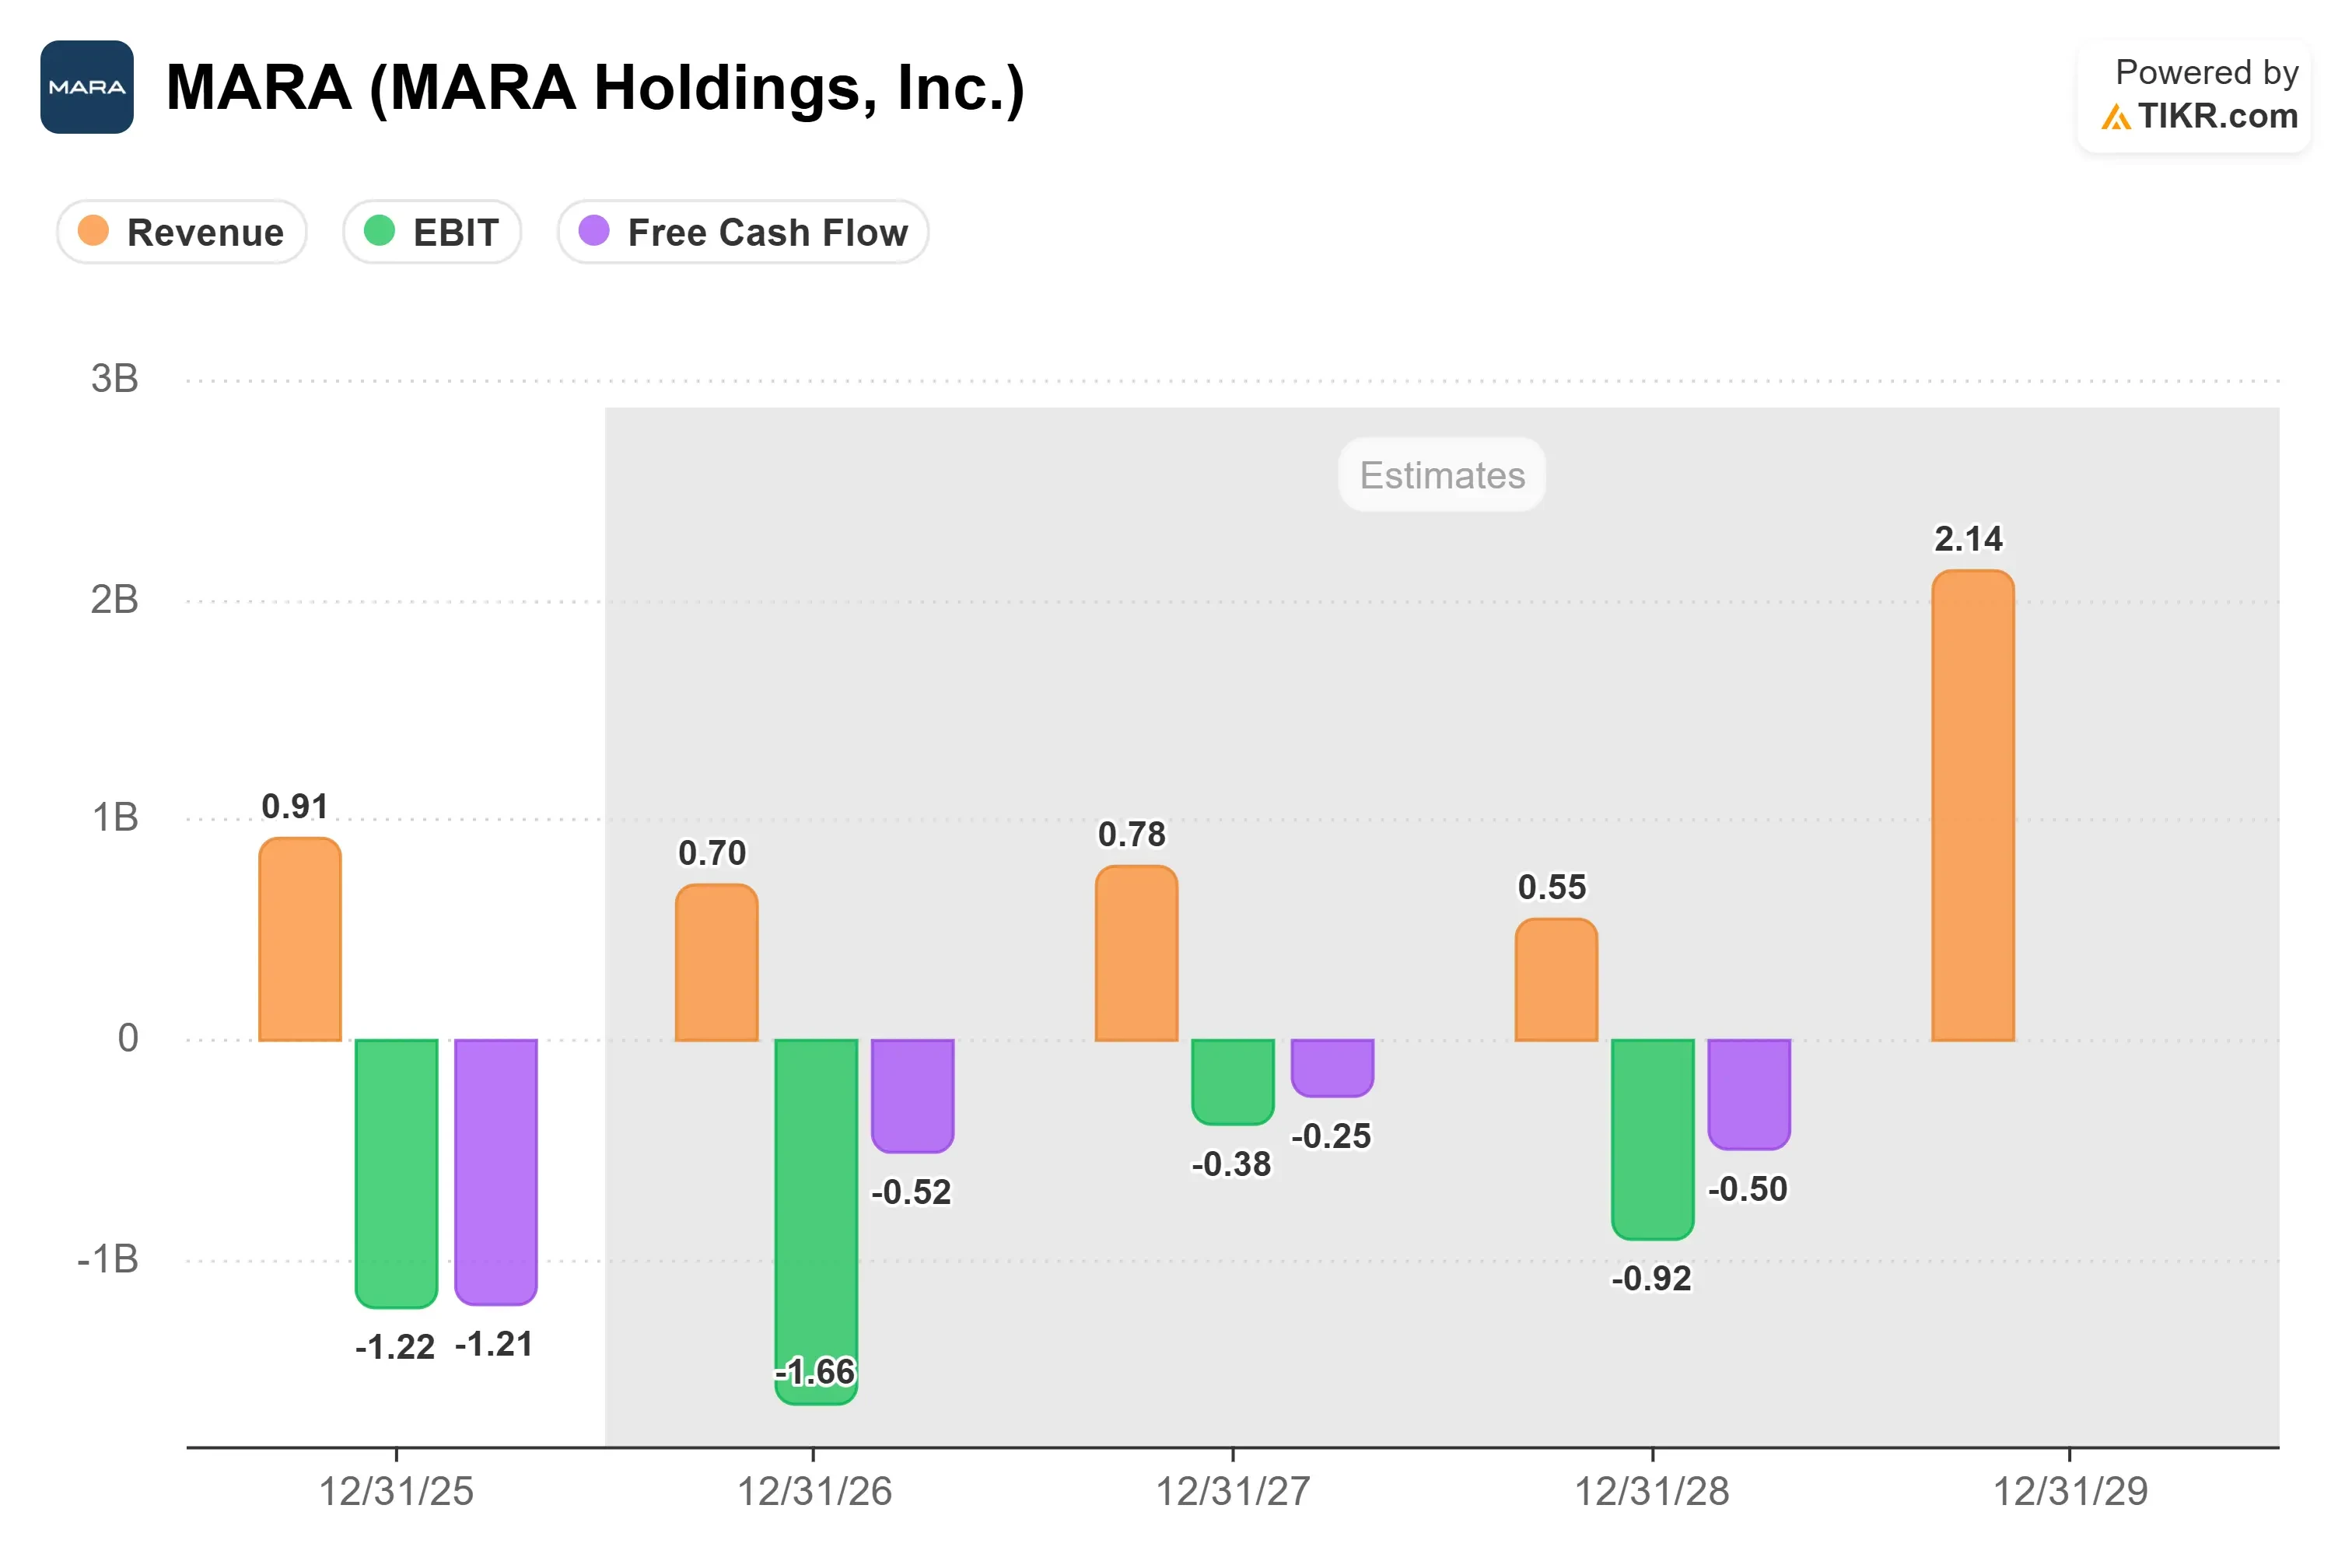Click the 12/31/26 x-axis date label
Image resolution: width=2352 pixels, height=1568 pixels.
pyautogui.click(x=814, y=1492)
